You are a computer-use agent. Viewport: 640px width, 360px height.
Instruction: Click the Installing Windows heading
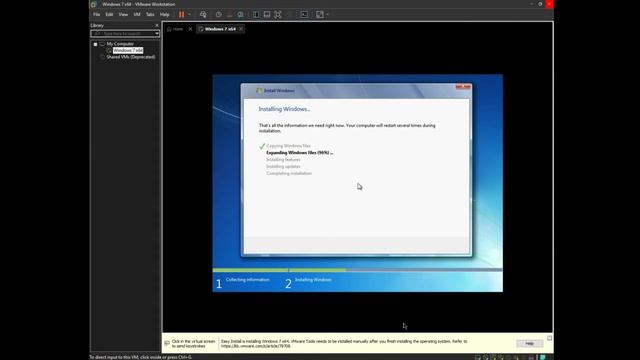pos(284,109)
